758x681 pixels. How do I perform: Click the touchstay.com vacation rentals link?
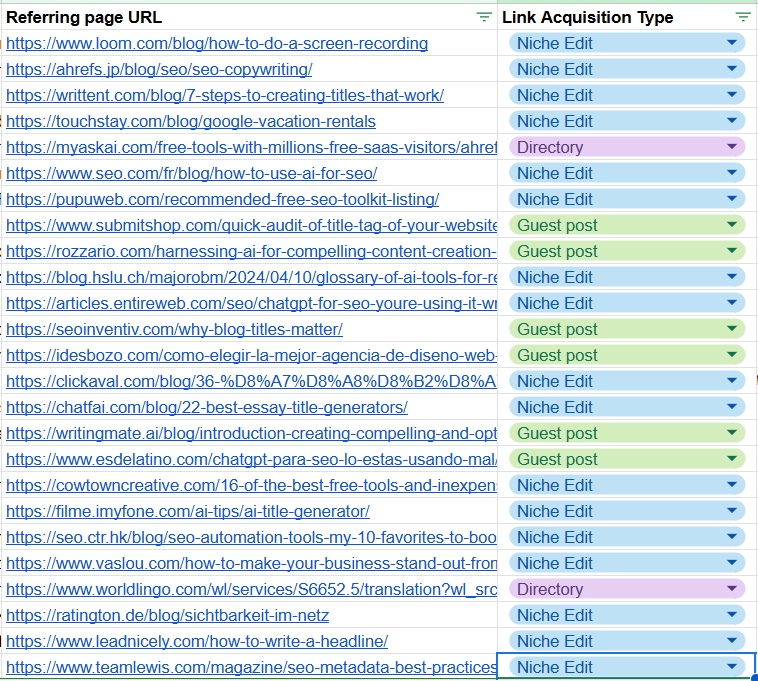191,121
